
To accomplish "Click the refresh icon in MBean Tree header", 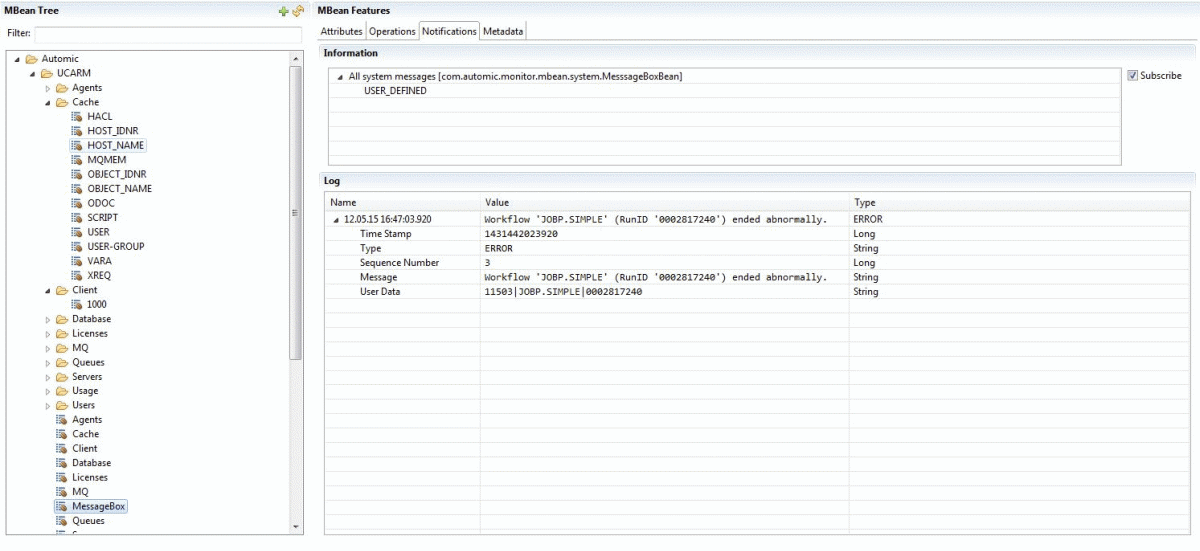I will coord(297,11).
